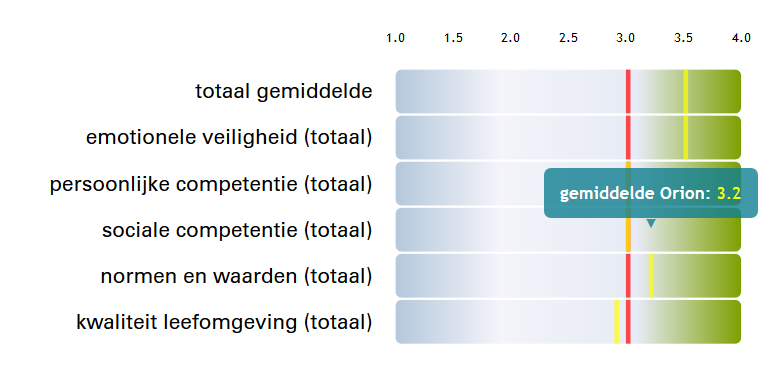Select the sociale competentie (totaal) label
The height and width of the screenshot is (387, 782).
click(237, 230)
